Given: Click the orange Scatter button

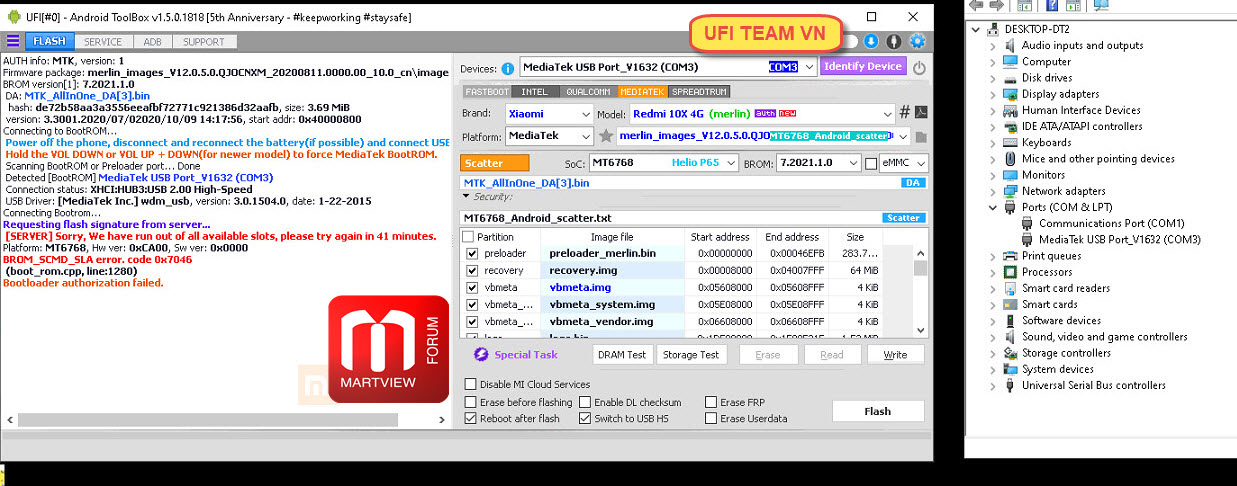Looking at the screenshot, I should (496, 163).
